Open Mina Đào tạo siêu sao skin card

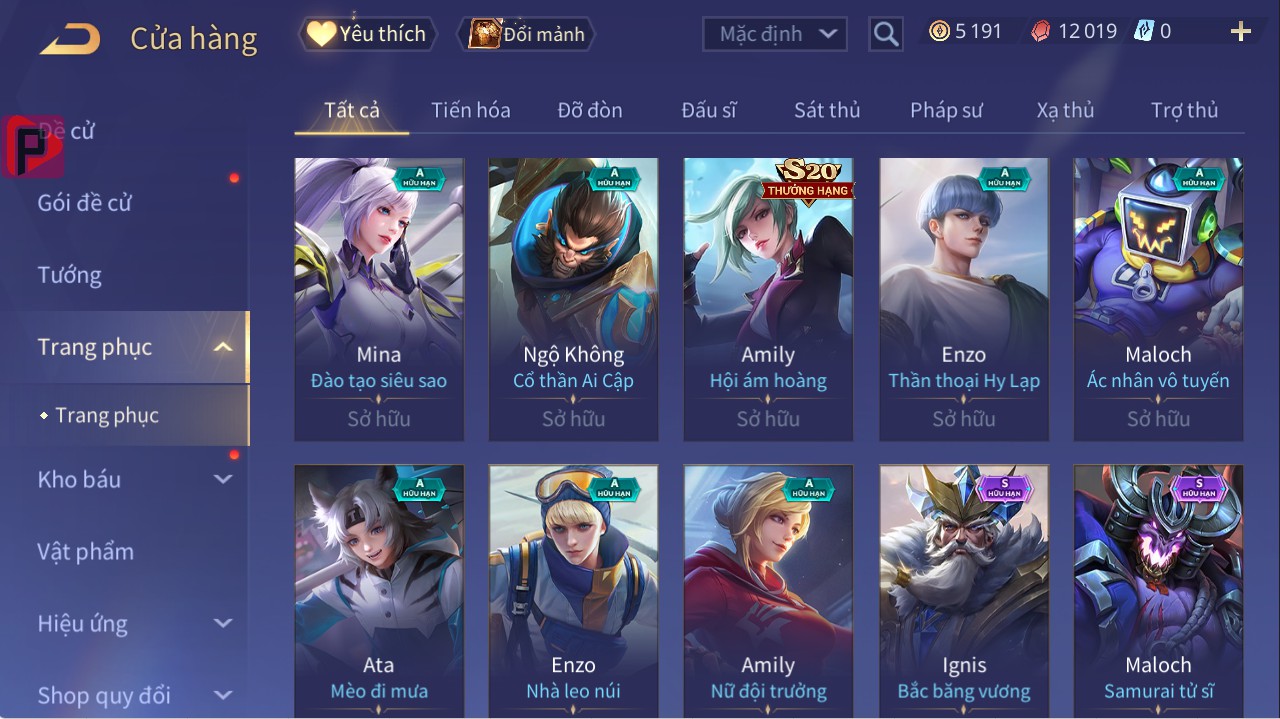(379, 299)
